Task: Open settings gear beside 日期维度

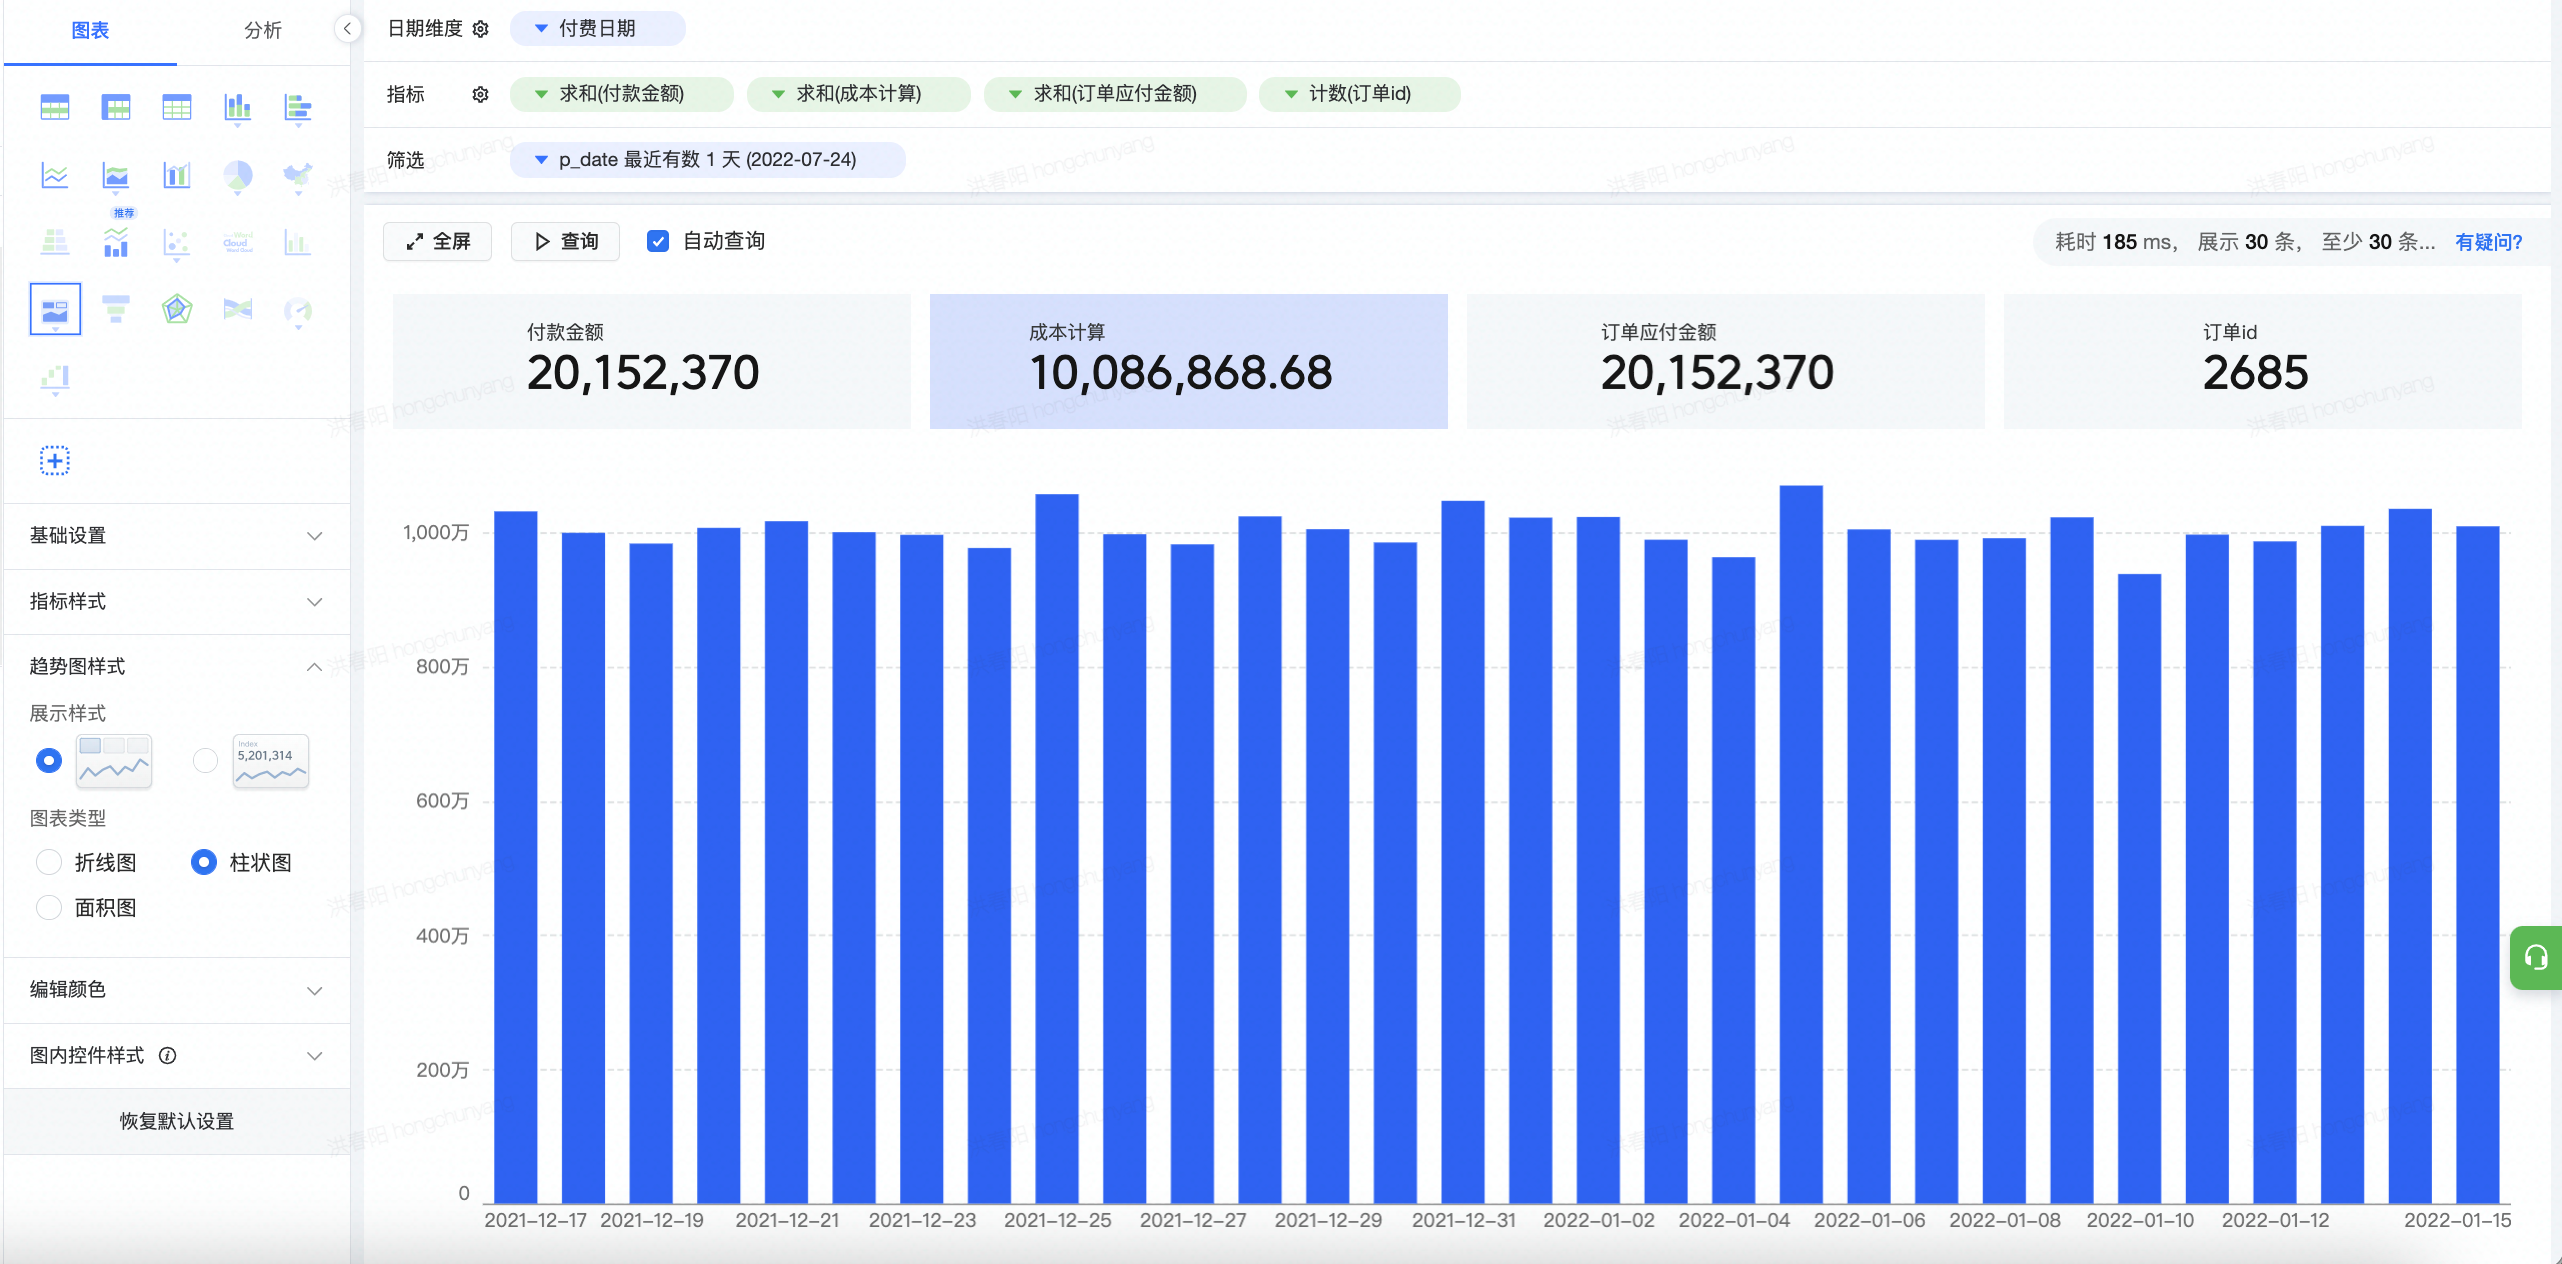Action: [481, 29]
